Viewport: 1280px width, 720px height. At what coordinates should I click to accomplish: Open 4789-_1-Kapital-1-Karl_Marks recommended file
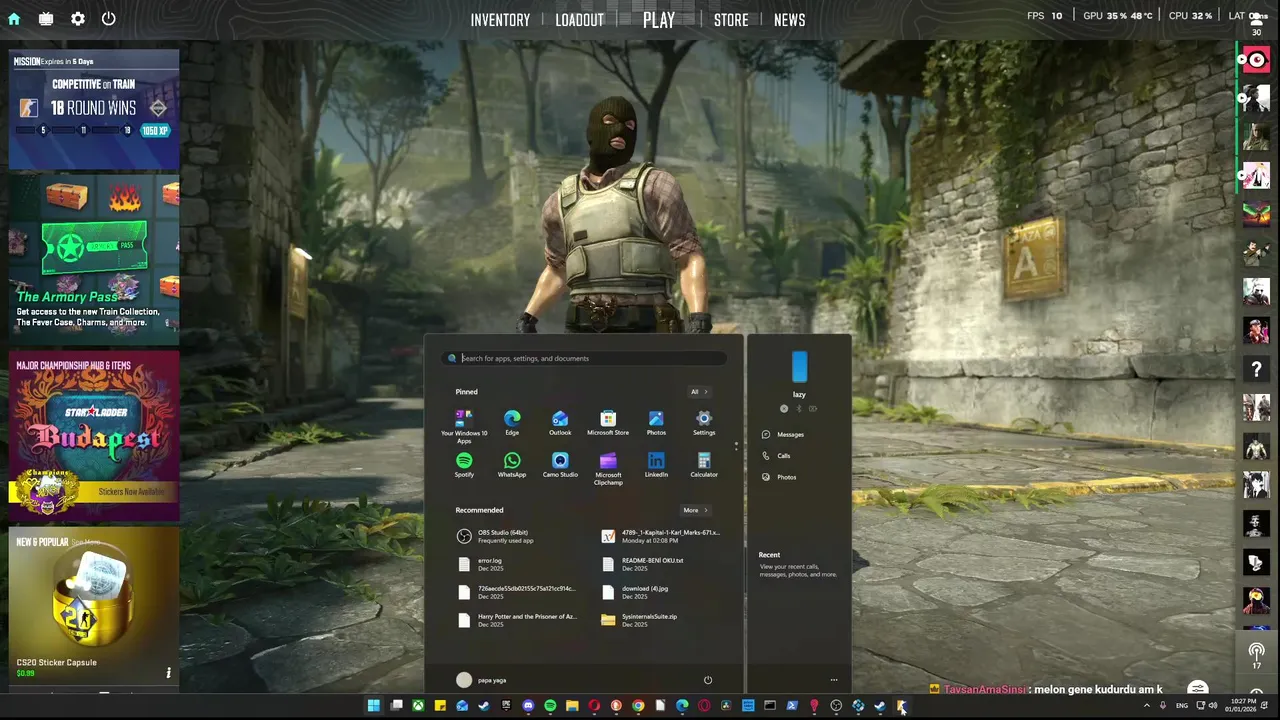660,536
